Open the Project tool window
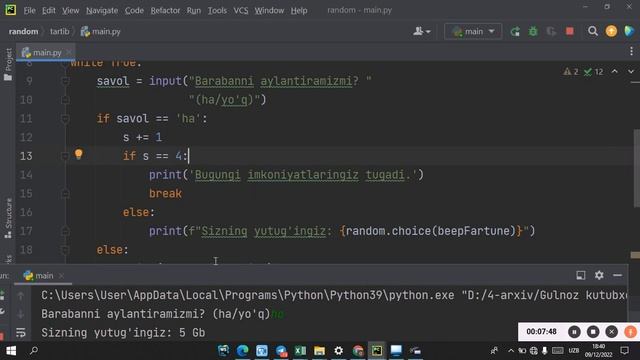640x360 pixels. (x=8, y=64)
